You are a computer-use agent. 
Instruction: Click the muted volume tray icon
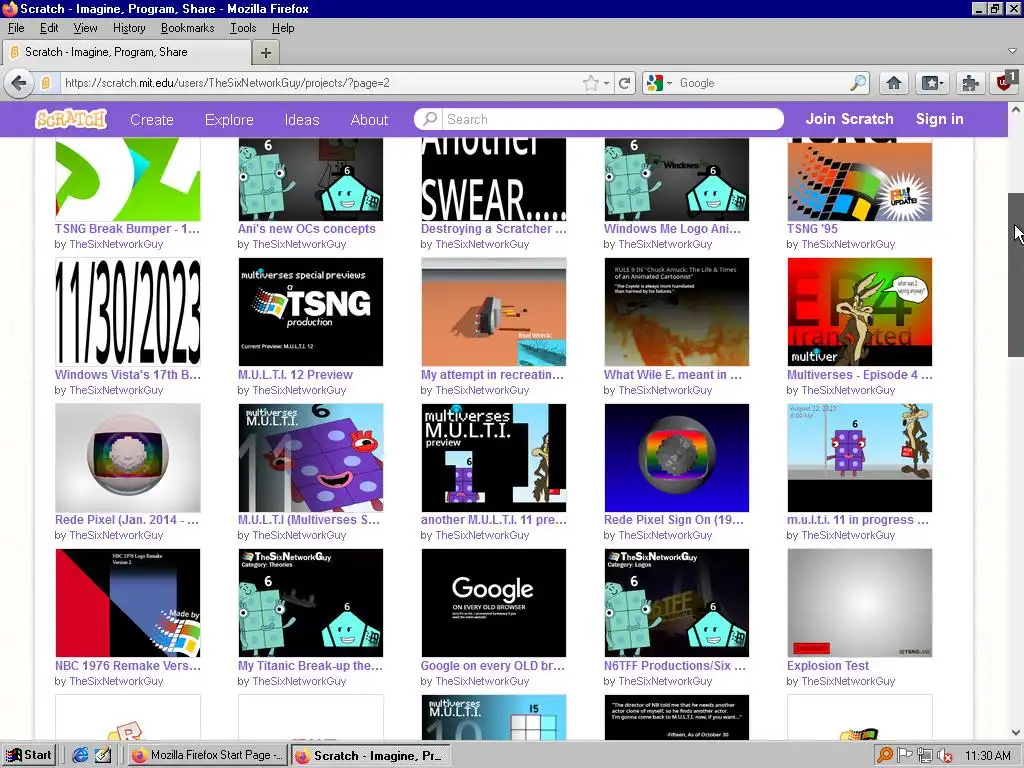(x=944, y=756)
